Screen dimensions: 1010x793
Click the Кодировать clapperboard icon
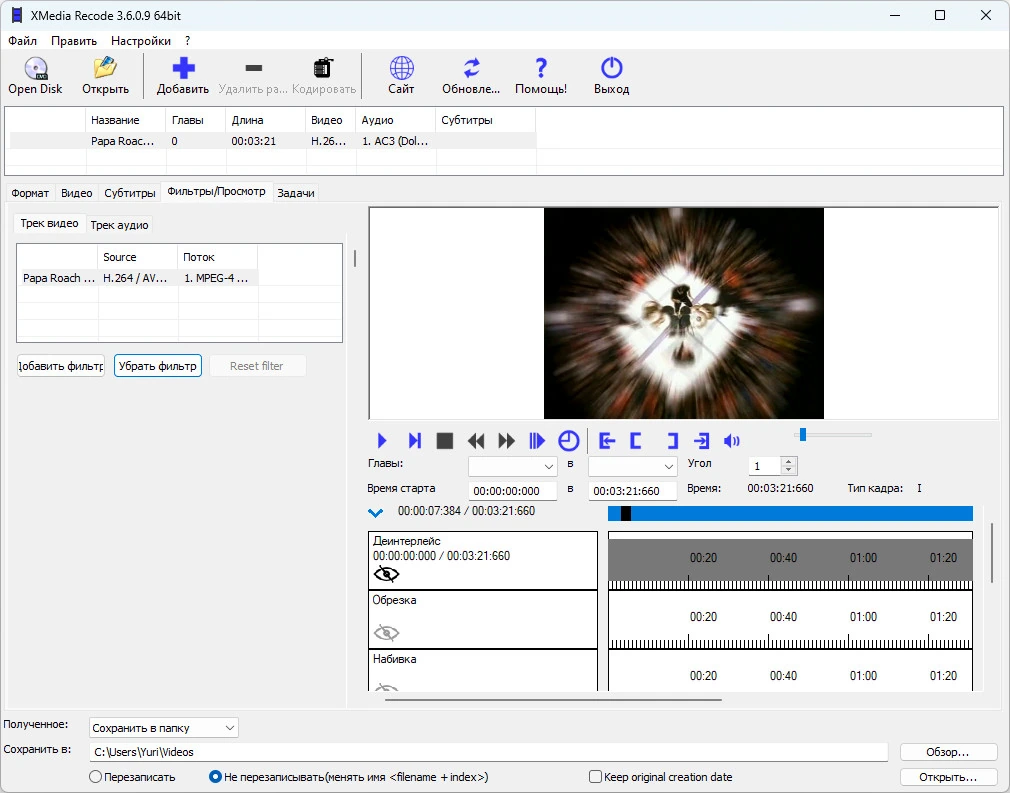pyautogui.click(x=323, y=68)
